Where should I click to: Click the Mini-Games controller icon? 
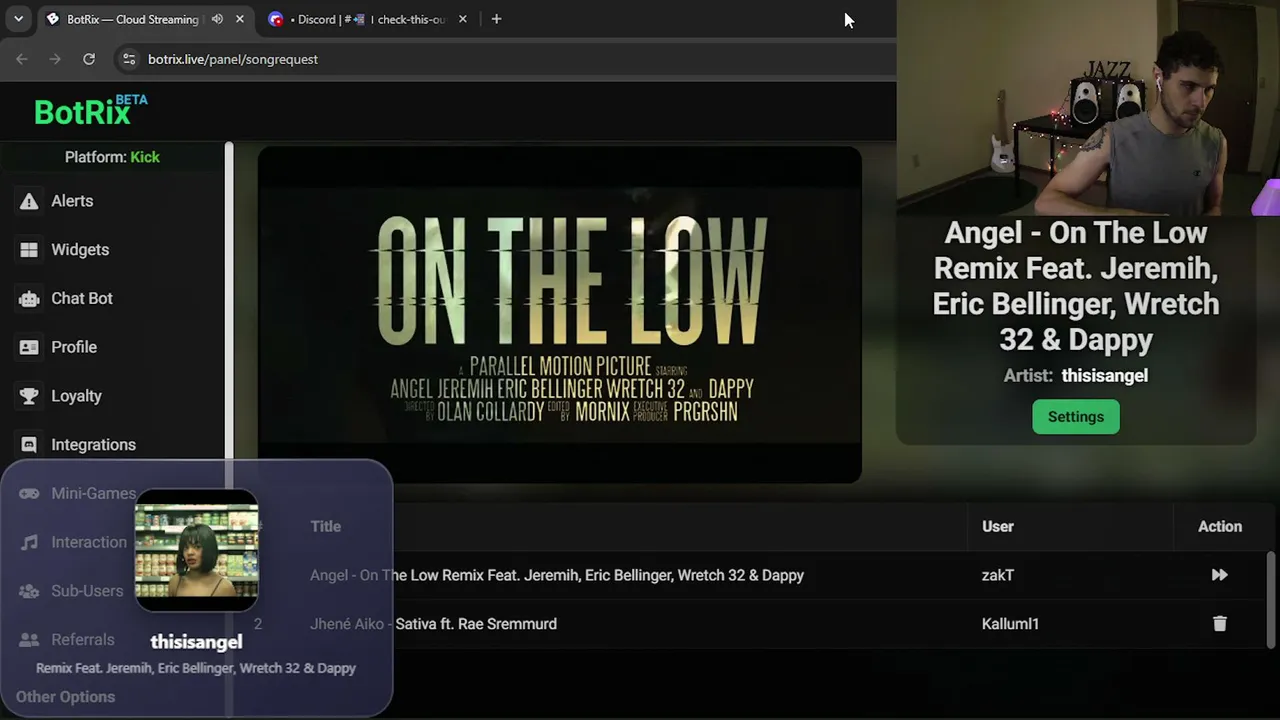(x=29, y=493)
